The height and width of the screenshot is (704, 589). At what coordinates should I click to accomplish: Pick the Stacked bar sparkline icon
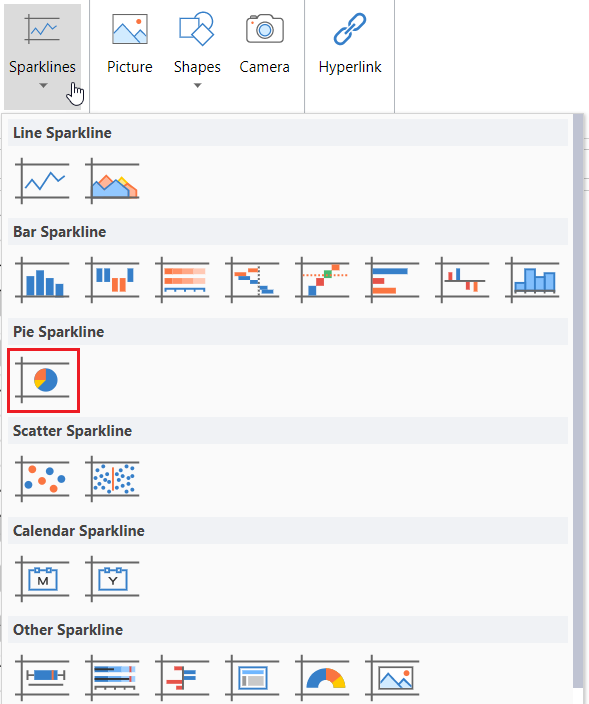[182, 280]
